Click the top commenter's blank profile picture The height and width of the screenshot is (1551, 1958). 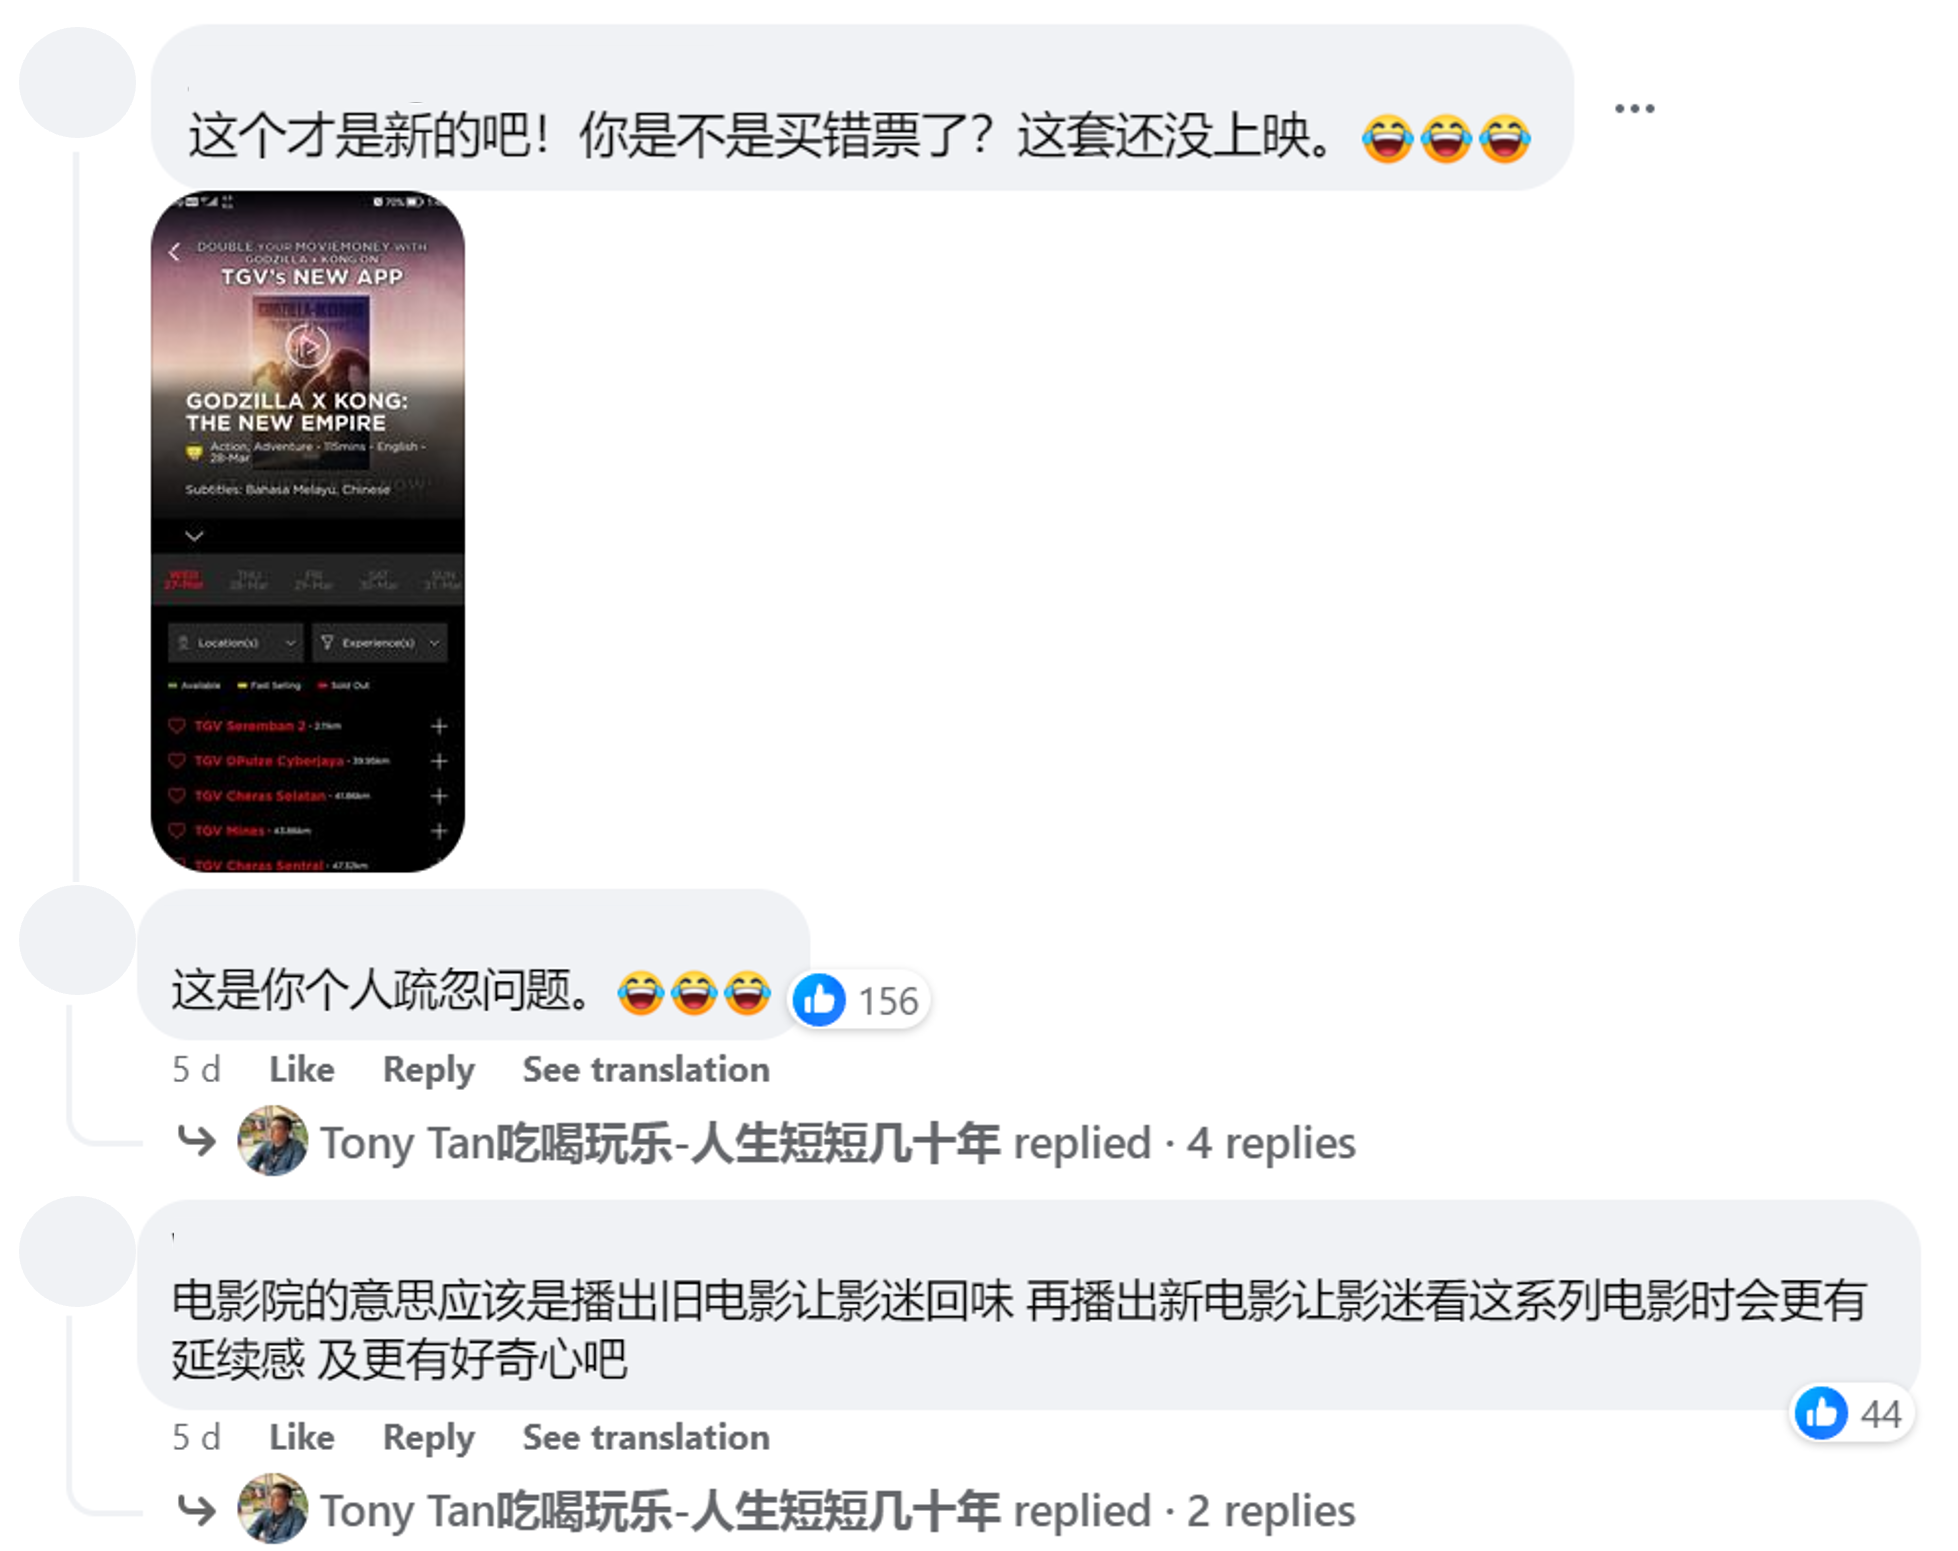click(x=77, y=82)
